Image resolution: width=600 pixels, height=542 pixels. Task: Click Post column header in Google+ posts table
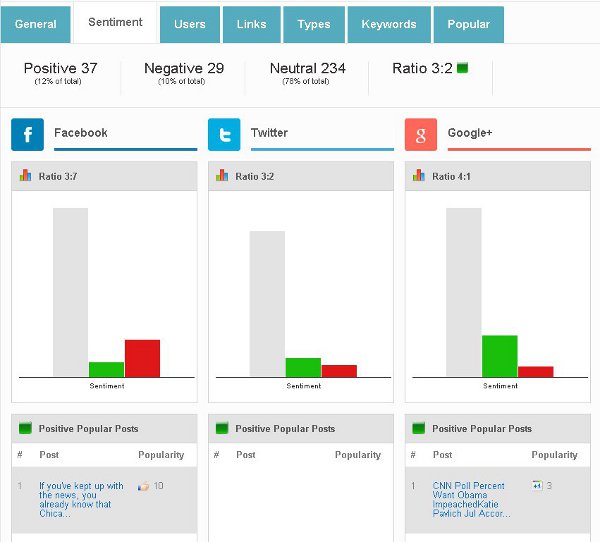tap(442, 455)
